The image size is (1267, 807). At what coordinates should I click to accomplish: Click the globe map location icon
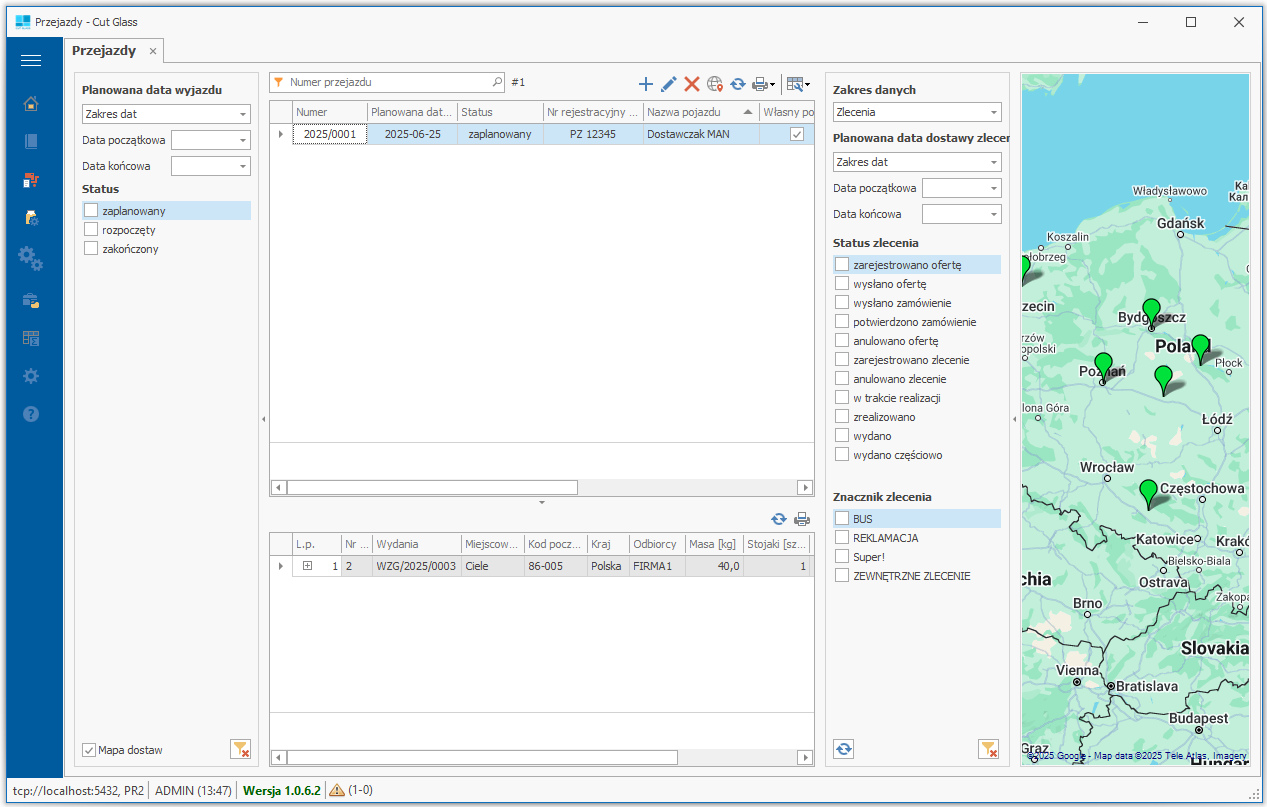tap(714, 84)
